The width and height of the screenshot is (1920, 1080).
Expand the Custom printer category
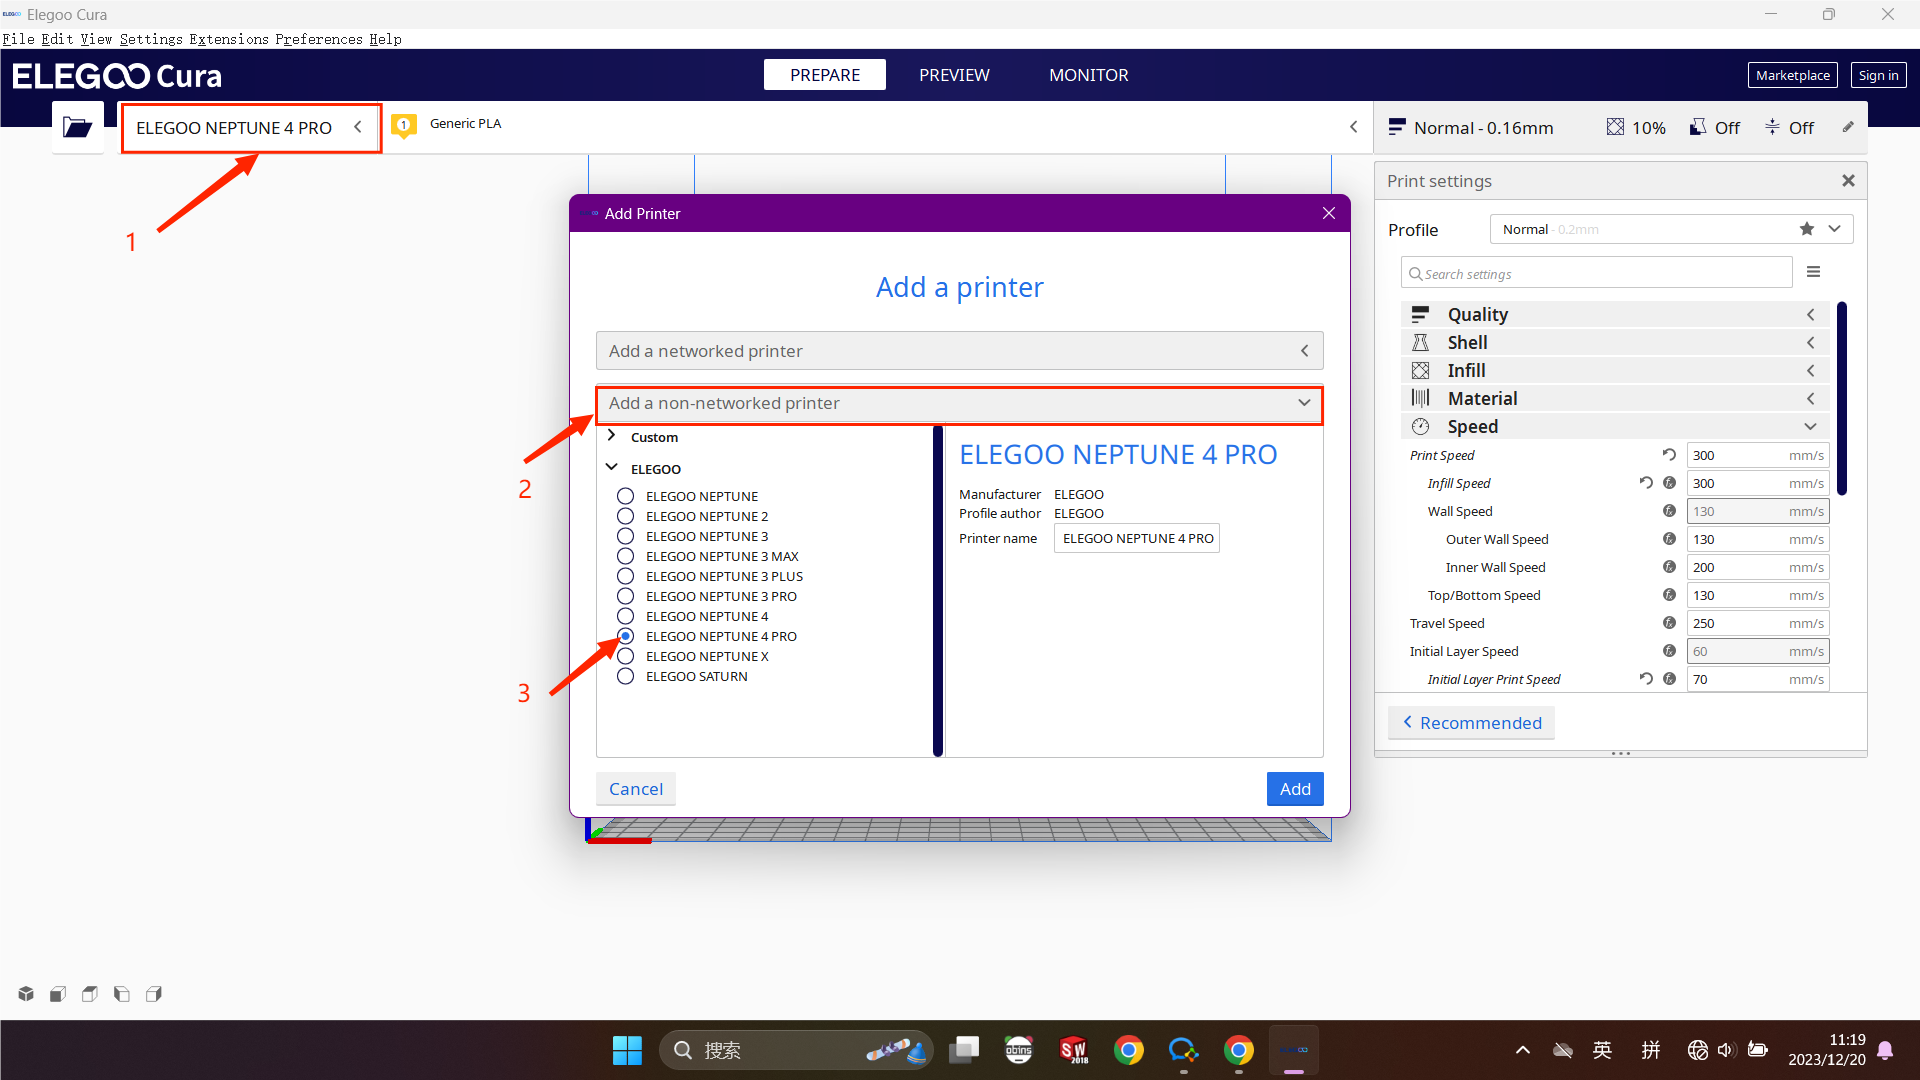point(611,437)
